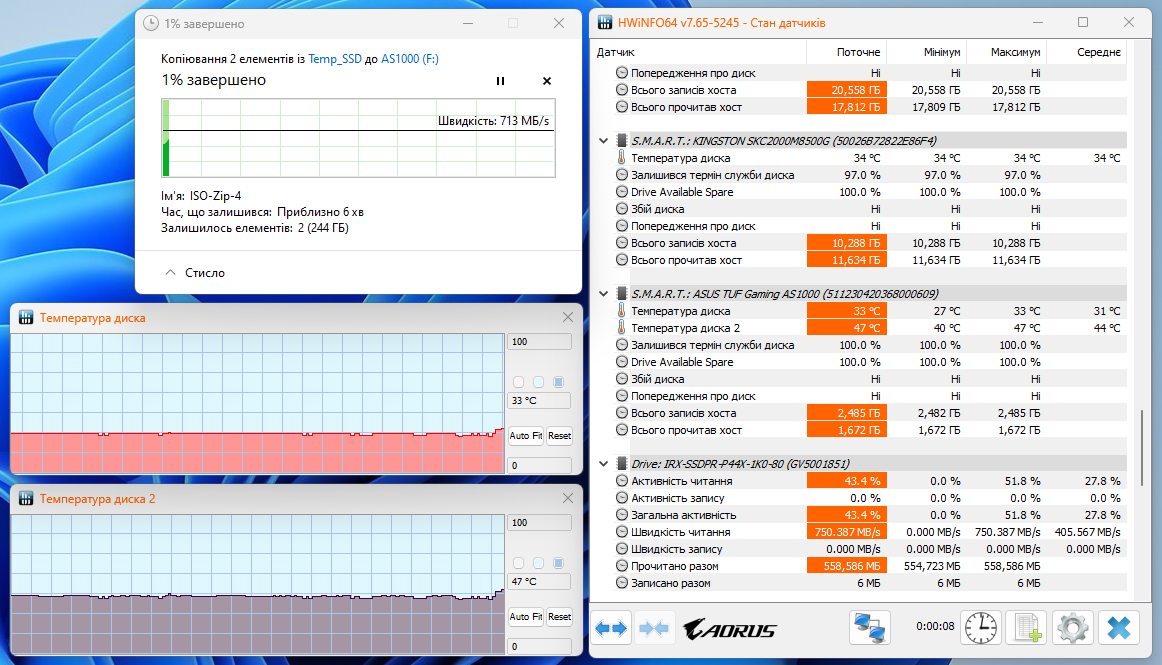This screenshot has width=1162, height=665.
Task: Open HWiNFO sensor settings gear icon
Action: point(1072,628)
